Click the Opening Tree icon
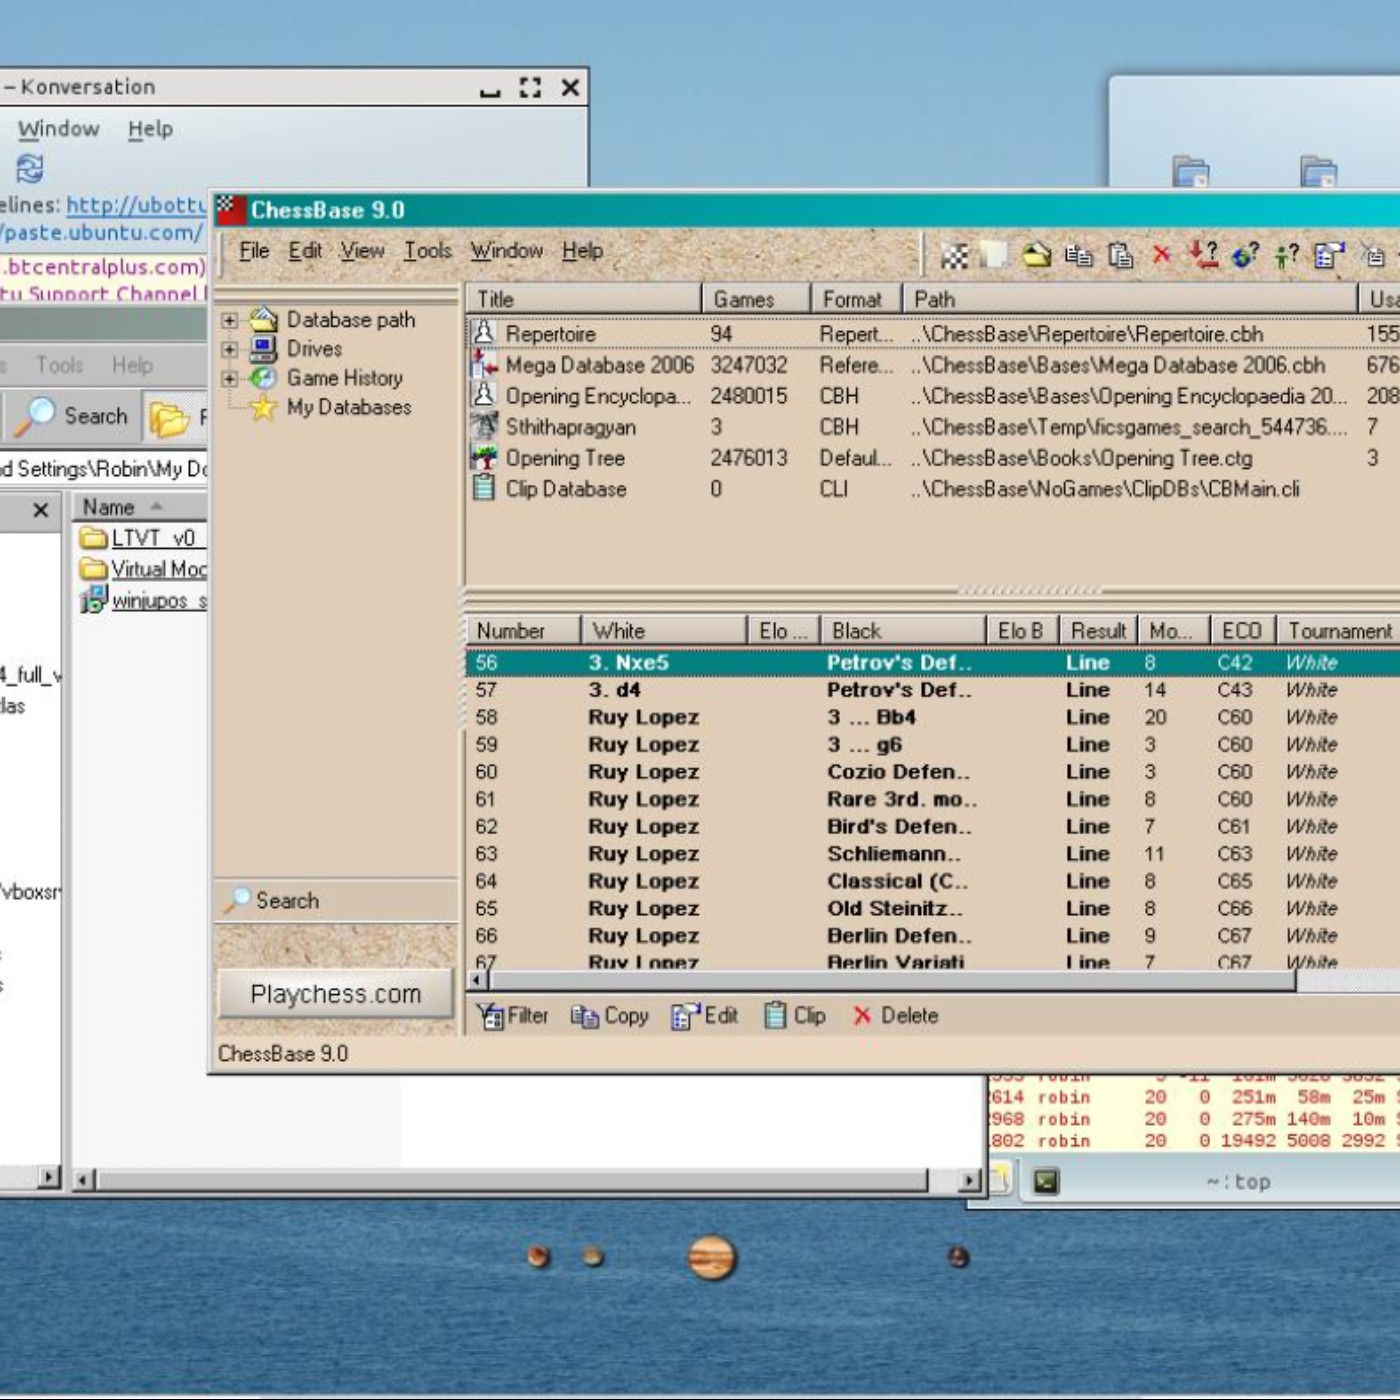This screenshot has height=1400, width=1400. (x=484, y=457)
